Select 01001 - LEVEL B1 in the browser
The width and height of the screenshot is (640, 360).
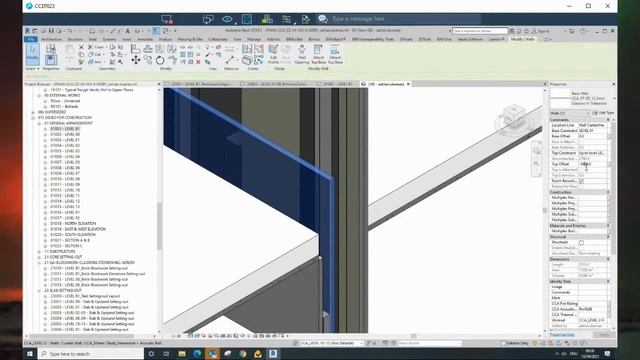[x=65, y=129]
